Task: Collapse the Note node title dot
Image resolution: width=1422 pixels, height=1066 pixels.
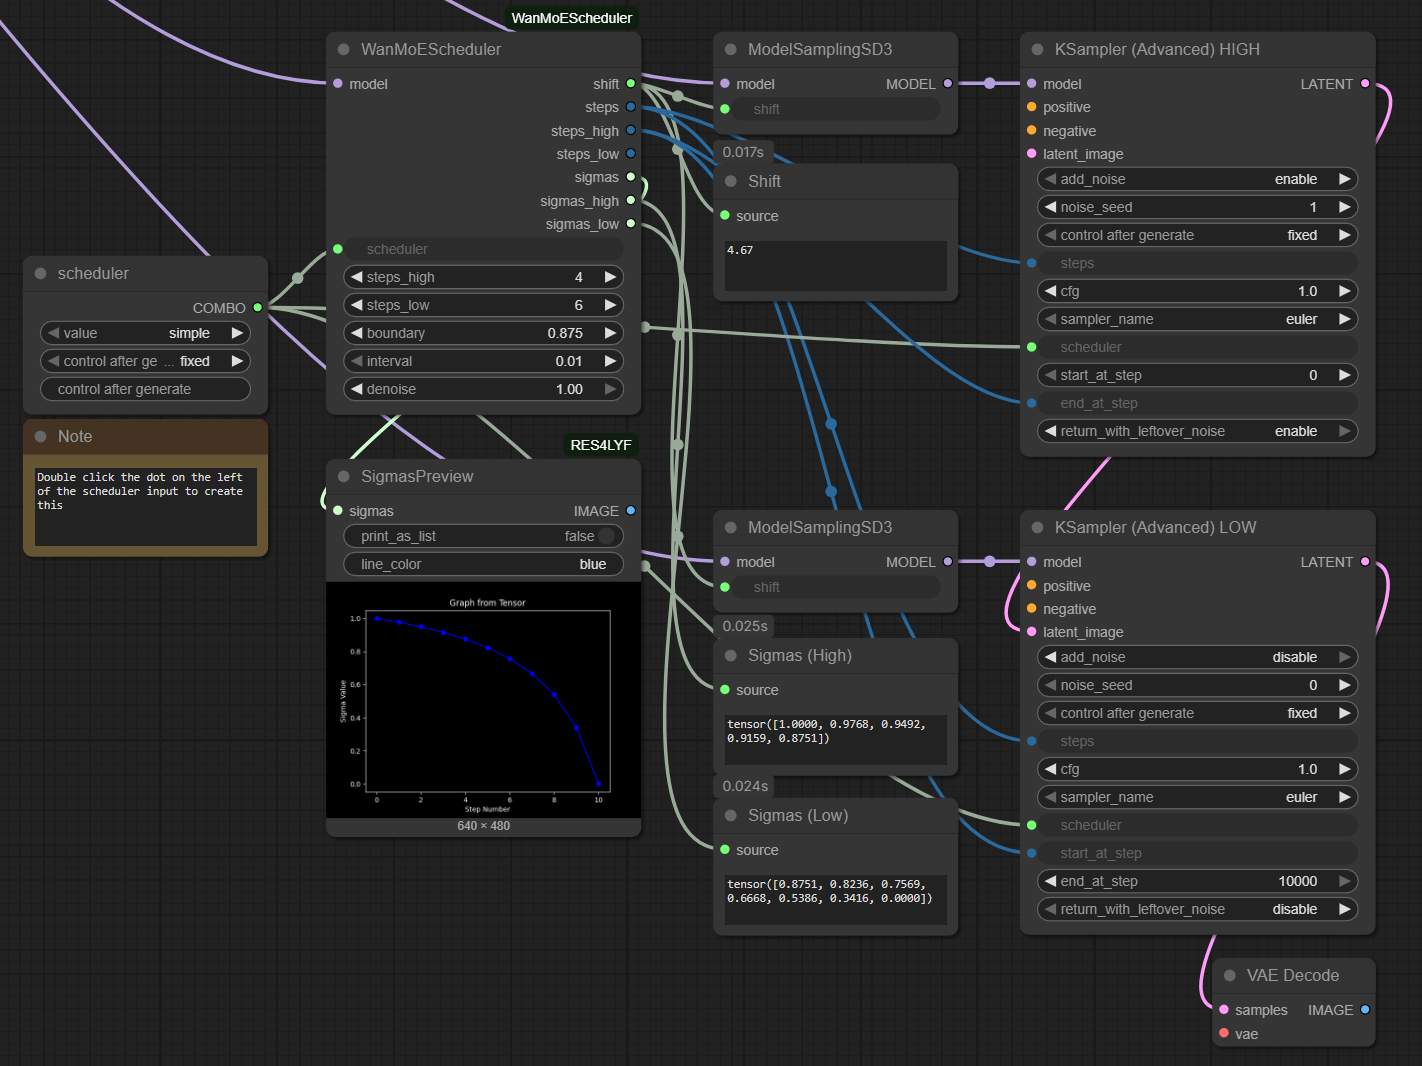Action: pos(41,436)
